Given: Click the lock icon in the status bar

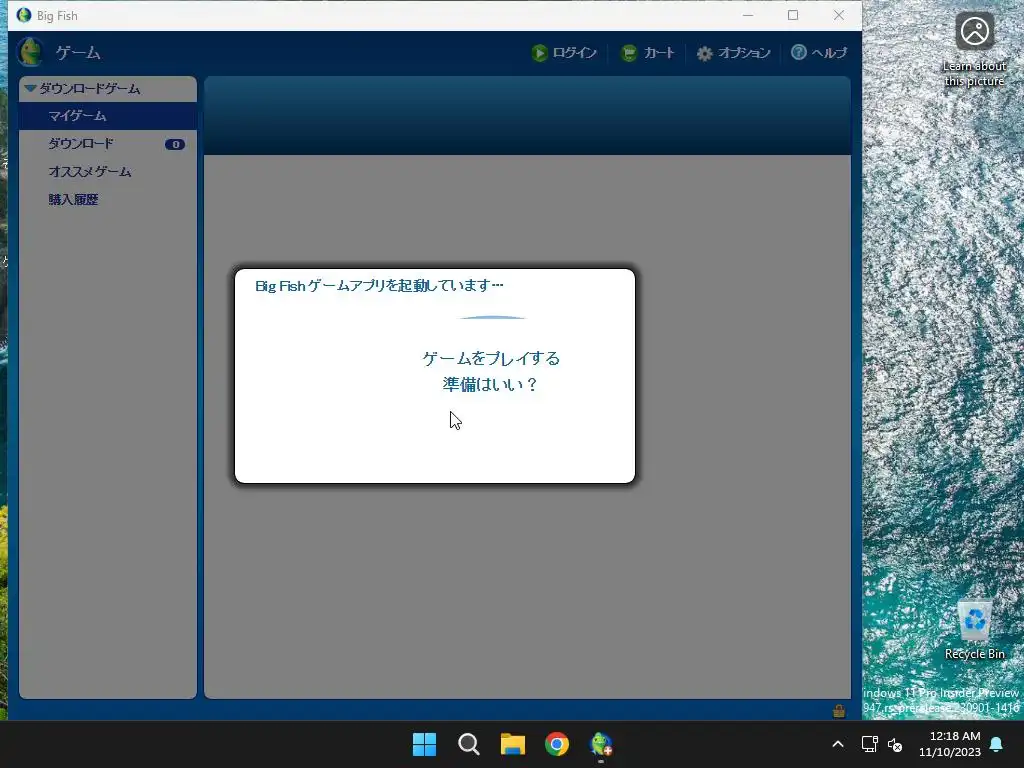Looking at the screenshot, I should 839,711.
